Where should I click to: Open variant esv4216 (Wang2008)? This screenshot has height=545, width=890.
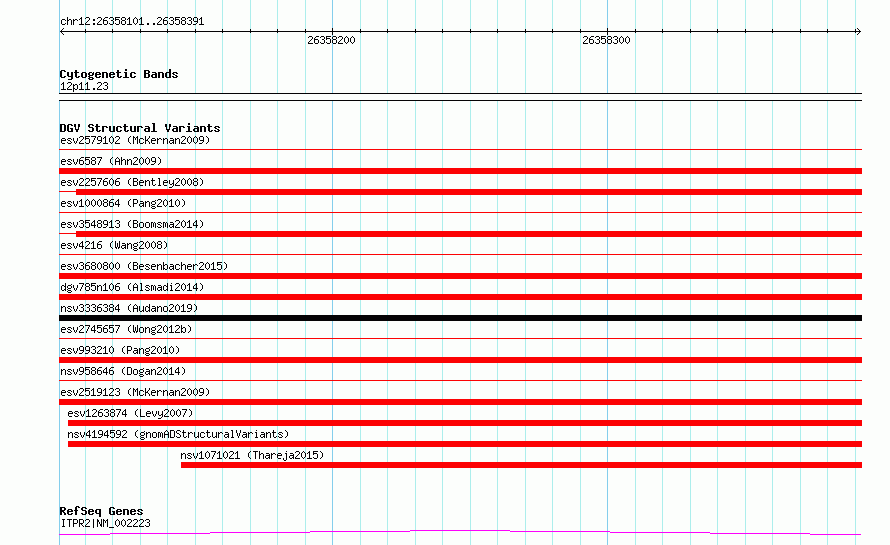pos(114,245)
